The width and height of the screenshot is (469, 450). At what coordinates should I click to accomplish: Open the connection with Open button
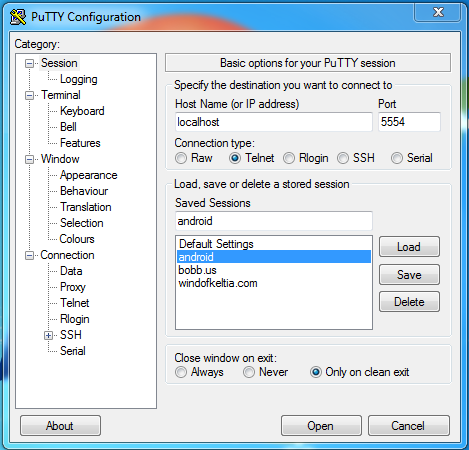pos(321,426)
